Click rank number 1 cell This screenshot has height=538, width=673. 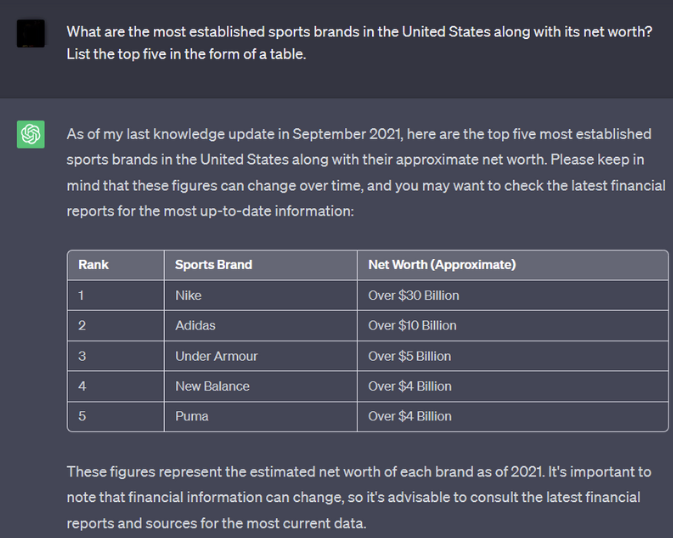[x=116, y=295]
